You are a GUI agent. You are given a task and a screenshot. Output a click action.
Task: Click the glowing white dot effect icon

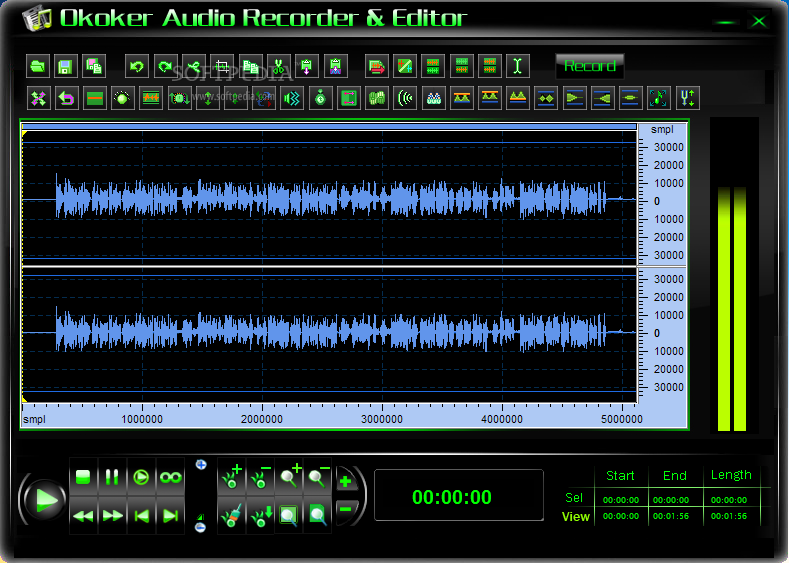tap(122, 98)
